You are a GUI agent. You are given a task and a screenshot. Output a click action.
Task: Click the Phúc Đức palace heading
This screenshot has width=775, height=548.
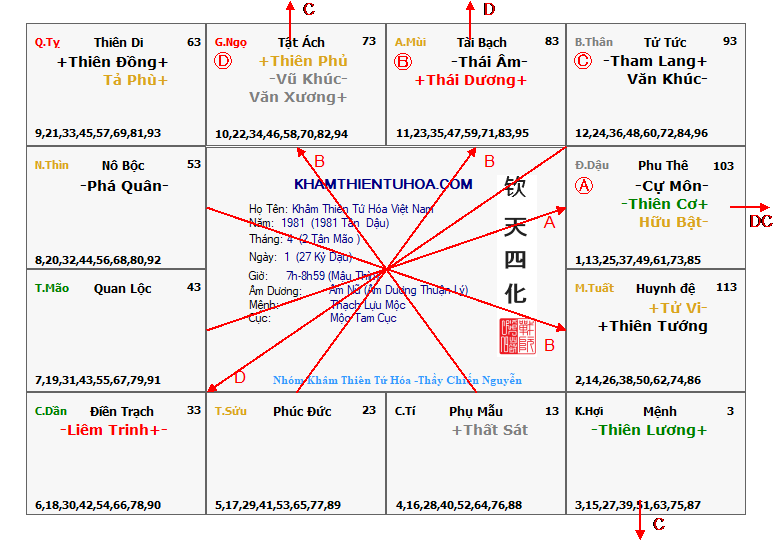[302, 411]
